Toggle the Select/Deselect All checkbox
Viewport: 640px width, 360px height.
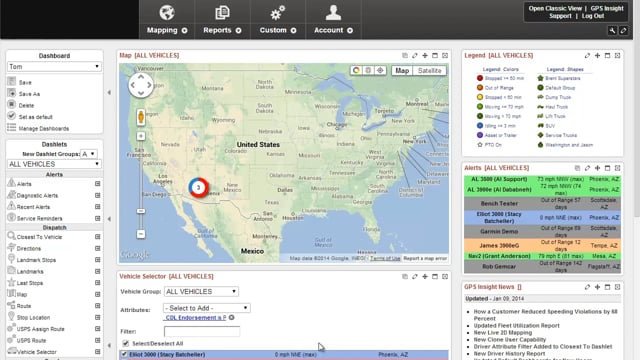click(125, 343)
